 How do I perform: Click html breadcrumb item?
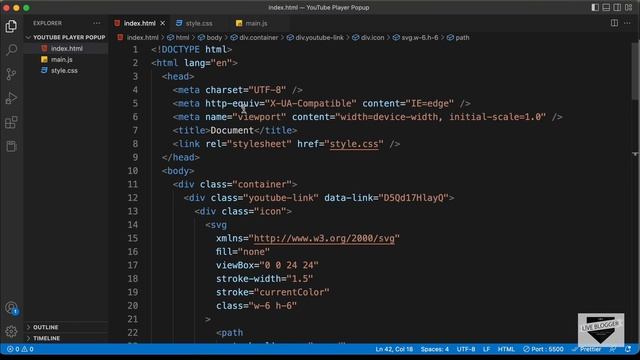pos(178,37)
